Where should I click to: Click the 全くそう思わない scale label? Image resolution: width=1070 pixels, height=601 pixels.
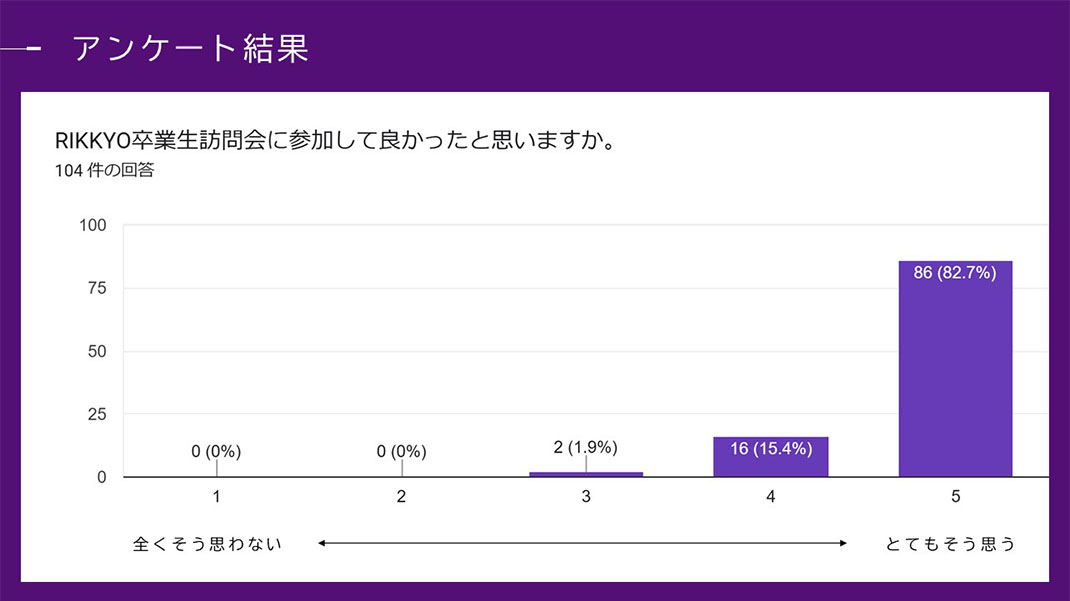(x=208, y=544)
